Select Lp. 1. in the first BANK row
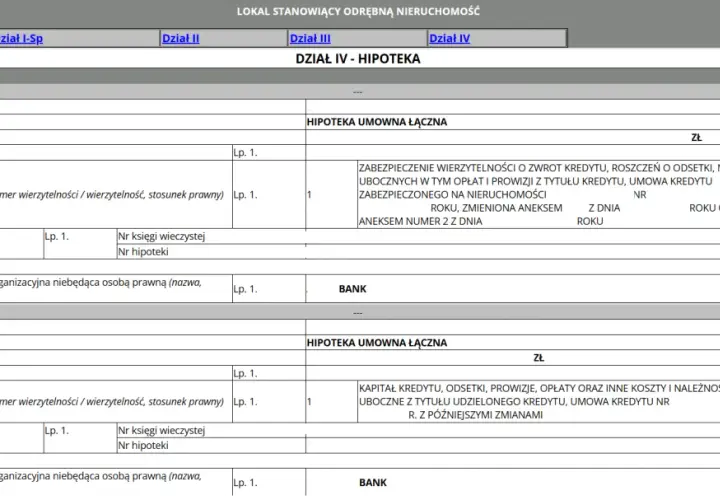This screenshot has width=720, height=500. click(x=245, y=289)
